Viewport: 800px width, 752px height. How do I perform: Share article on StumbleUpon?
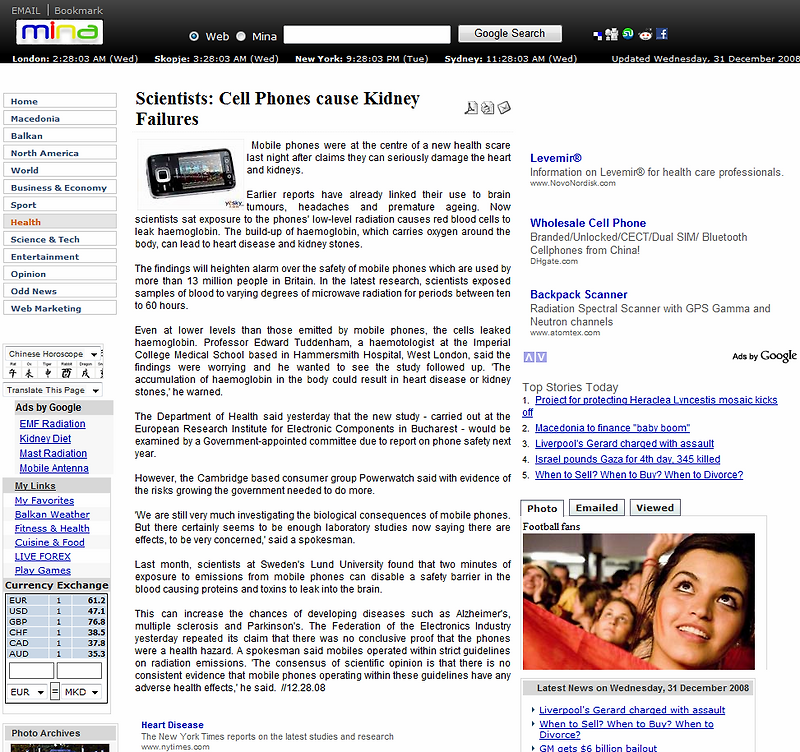628,34
